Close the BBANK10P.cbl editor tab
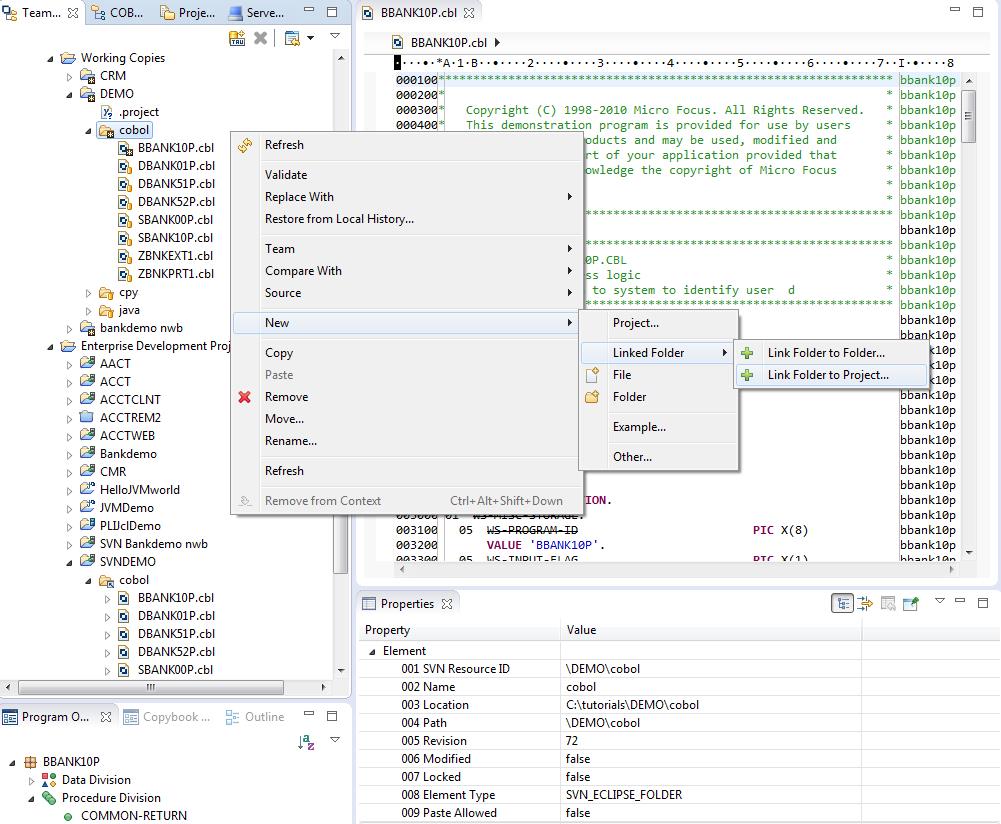Screen dimensions: 1001x824 pos(469,13)
